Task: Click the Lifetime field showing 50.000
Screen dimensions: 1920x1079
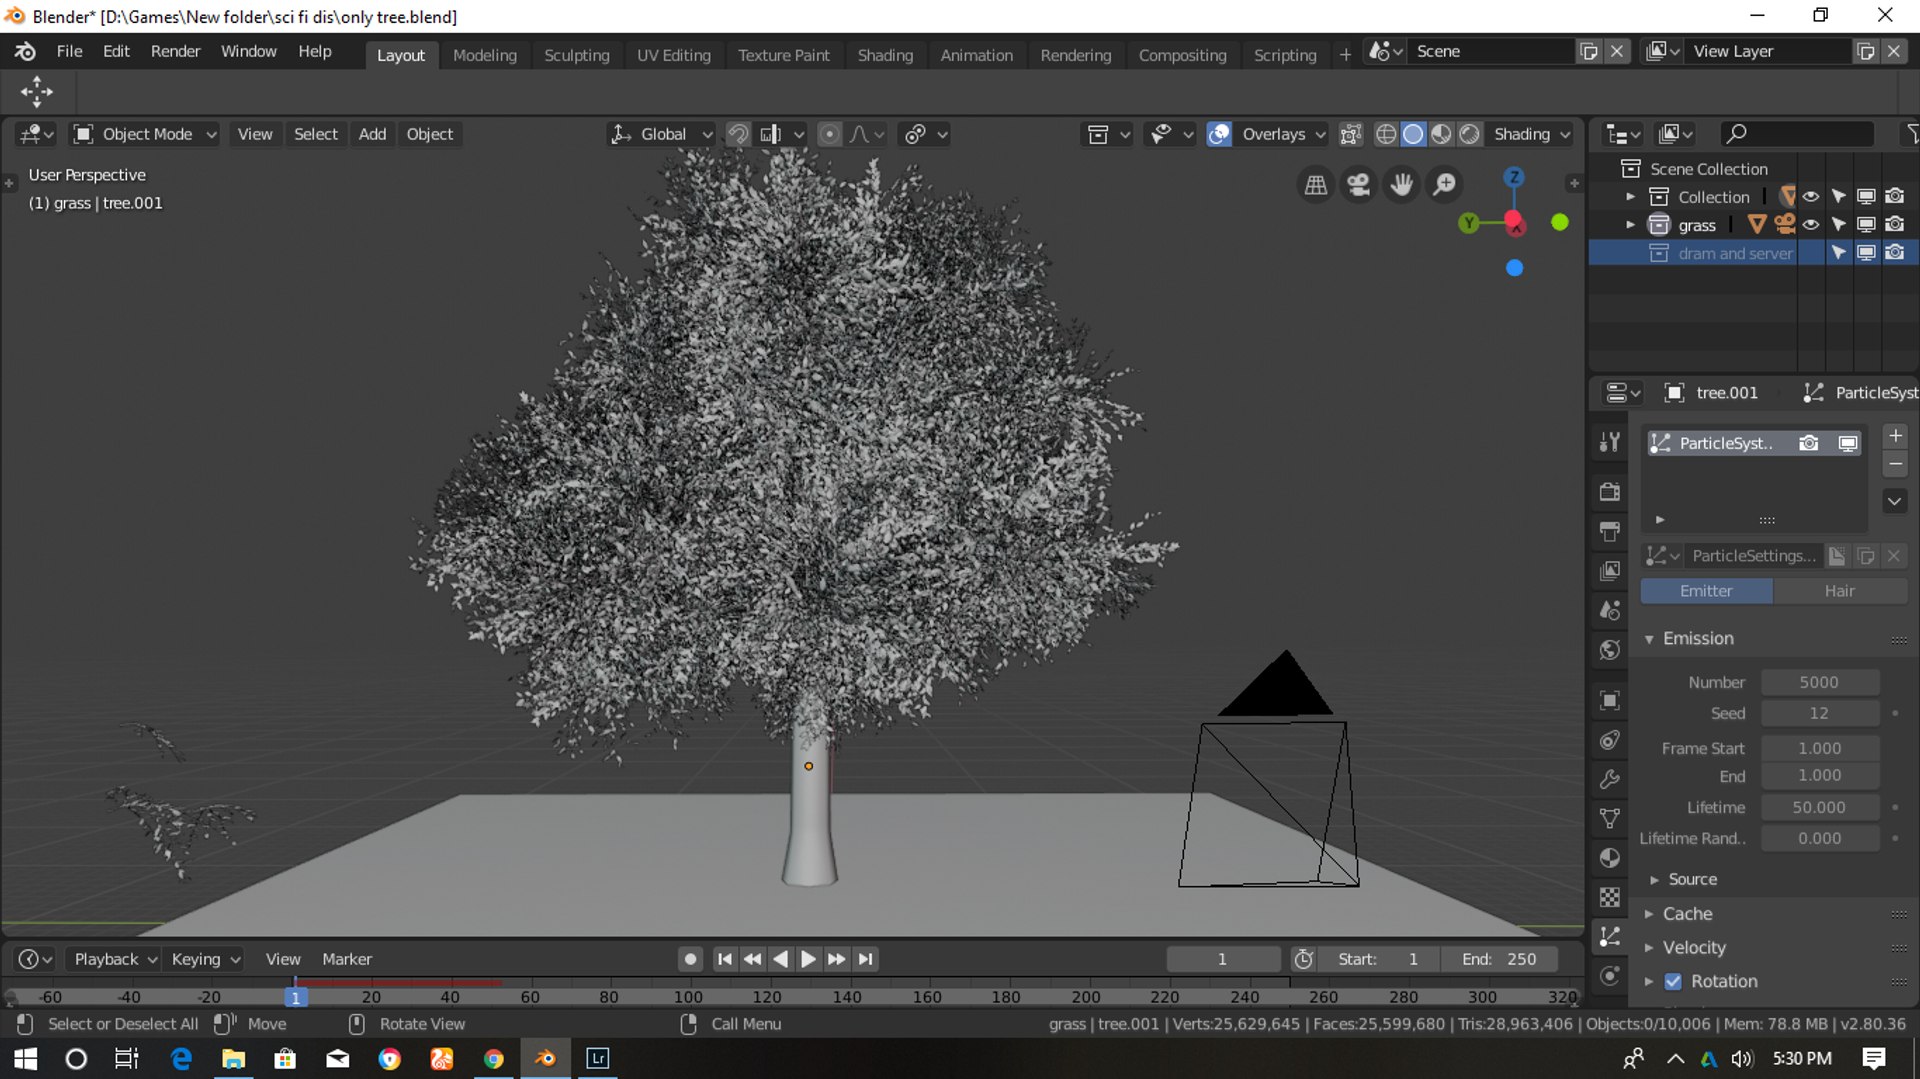Action: click(1819, 807)
